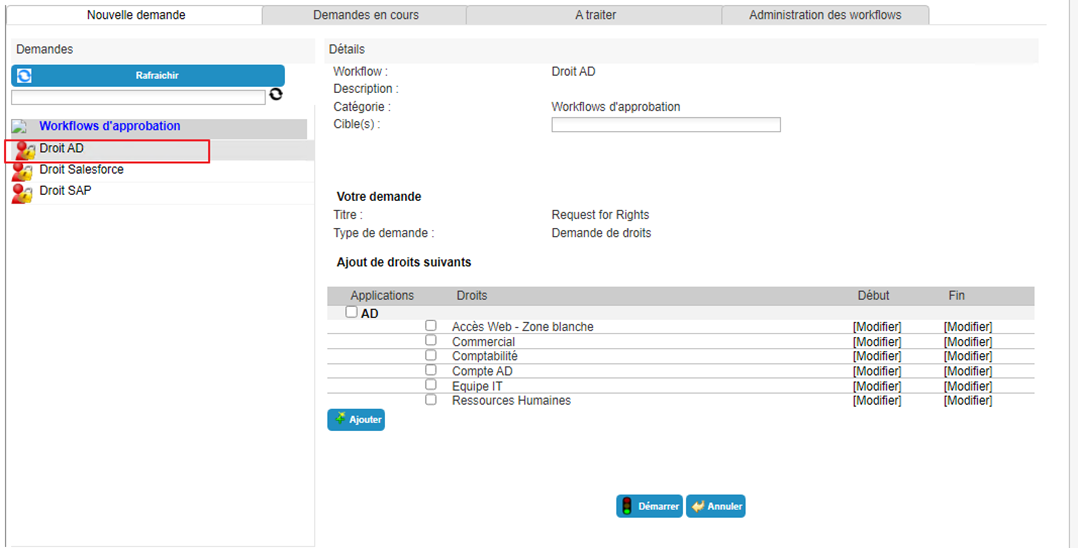Click the Cible(s) input field

(x=666, y=124)
